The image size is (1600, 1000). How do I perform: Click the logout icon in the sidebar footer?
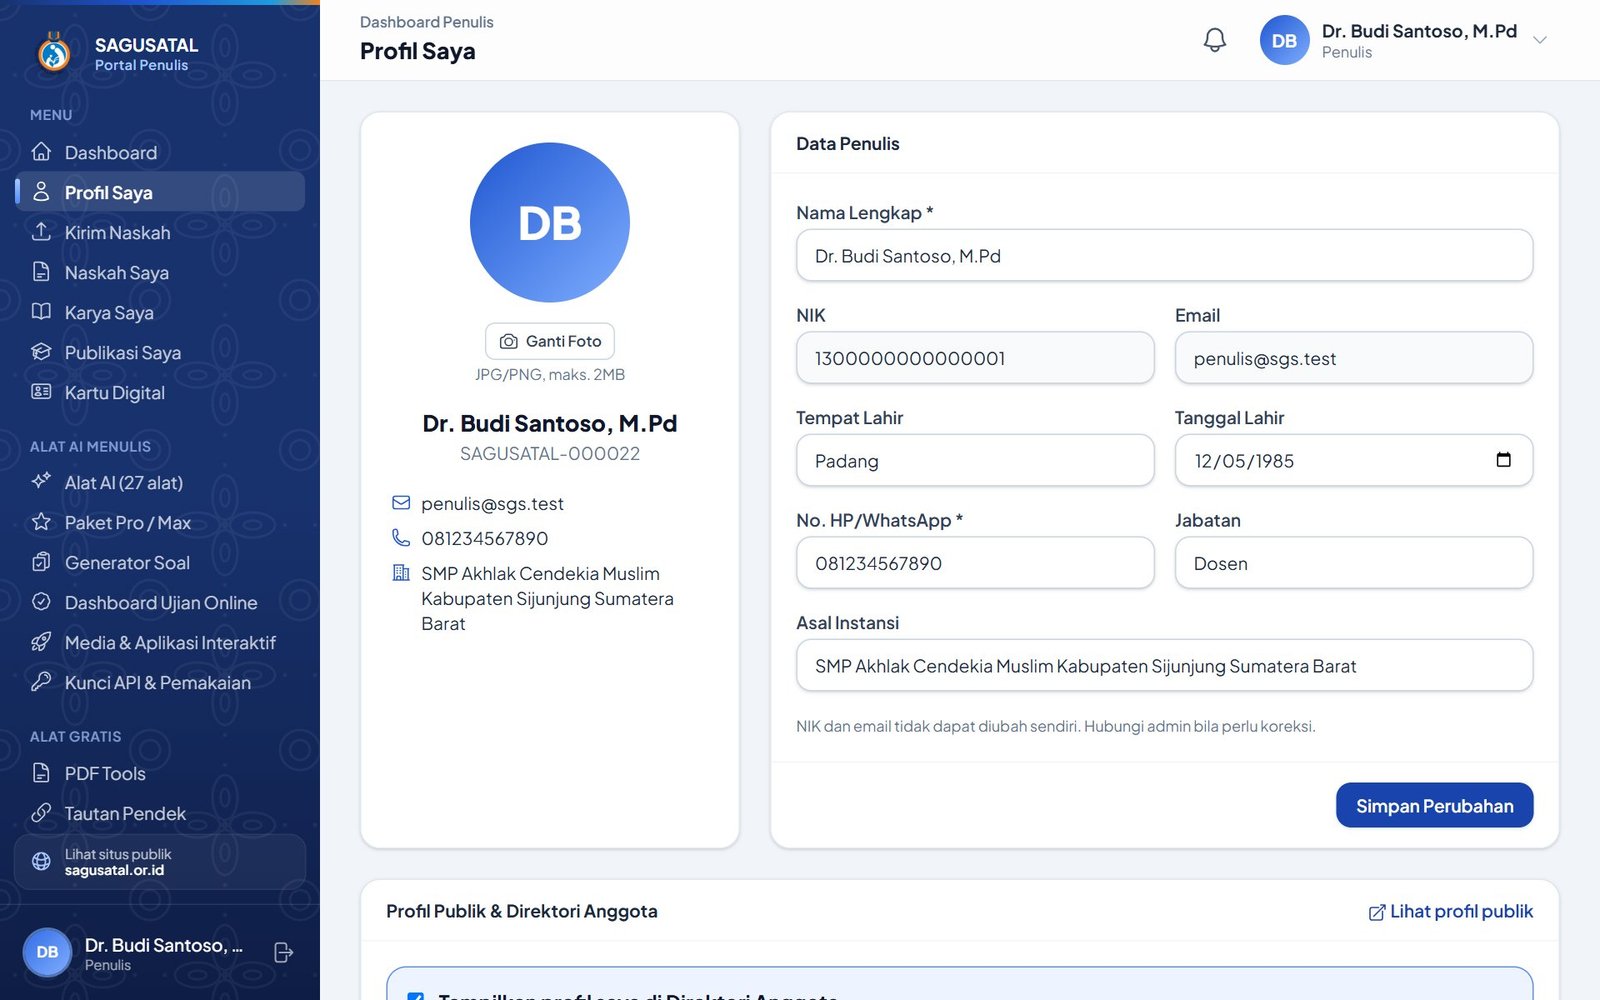tap(283, 953)
